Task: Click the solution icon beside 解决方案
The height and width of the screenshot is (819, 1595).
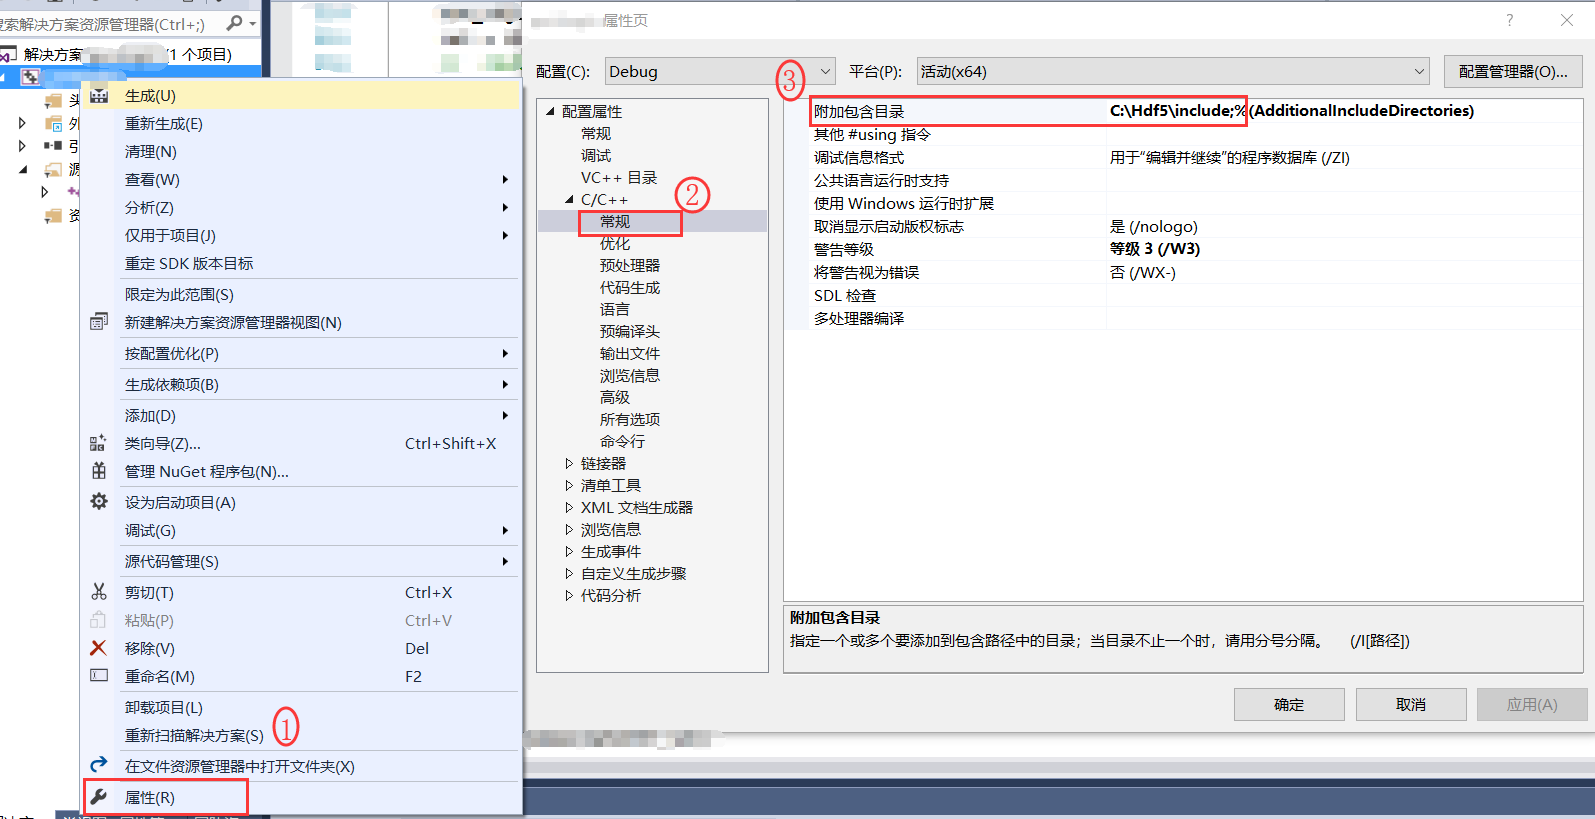Action: point(9,55)
